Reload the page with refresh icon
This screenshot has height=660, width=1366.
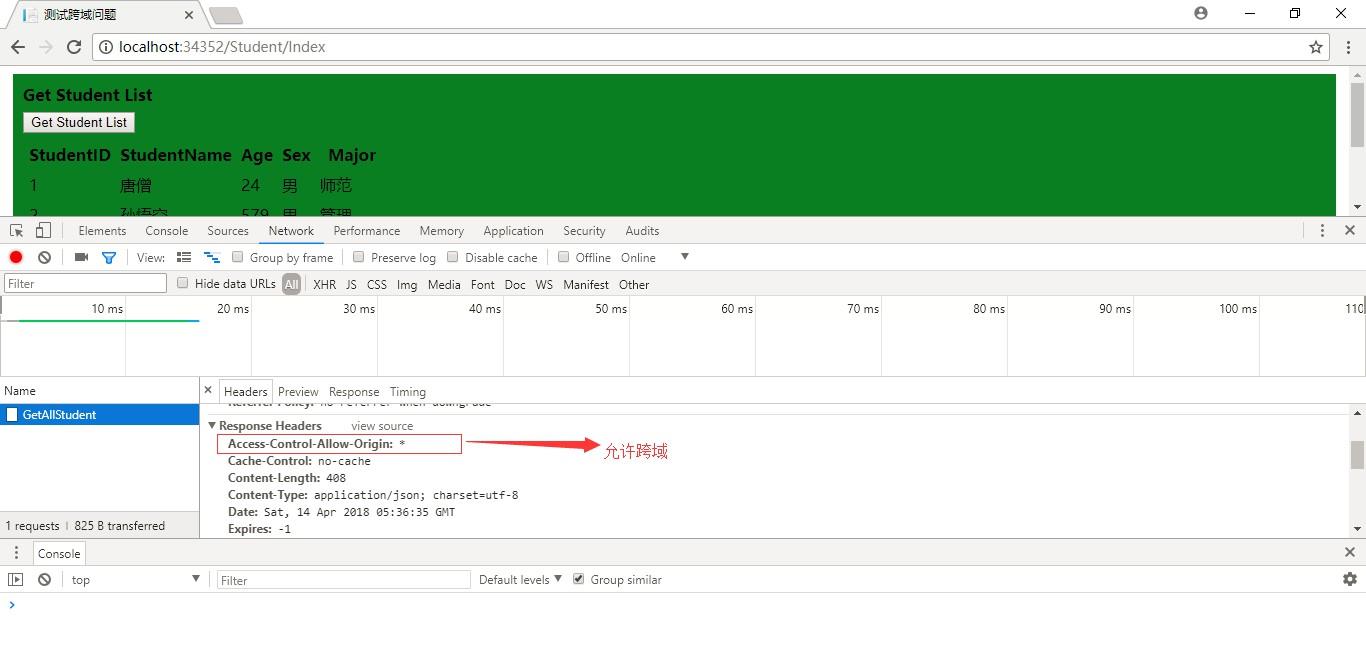(74, 47)
